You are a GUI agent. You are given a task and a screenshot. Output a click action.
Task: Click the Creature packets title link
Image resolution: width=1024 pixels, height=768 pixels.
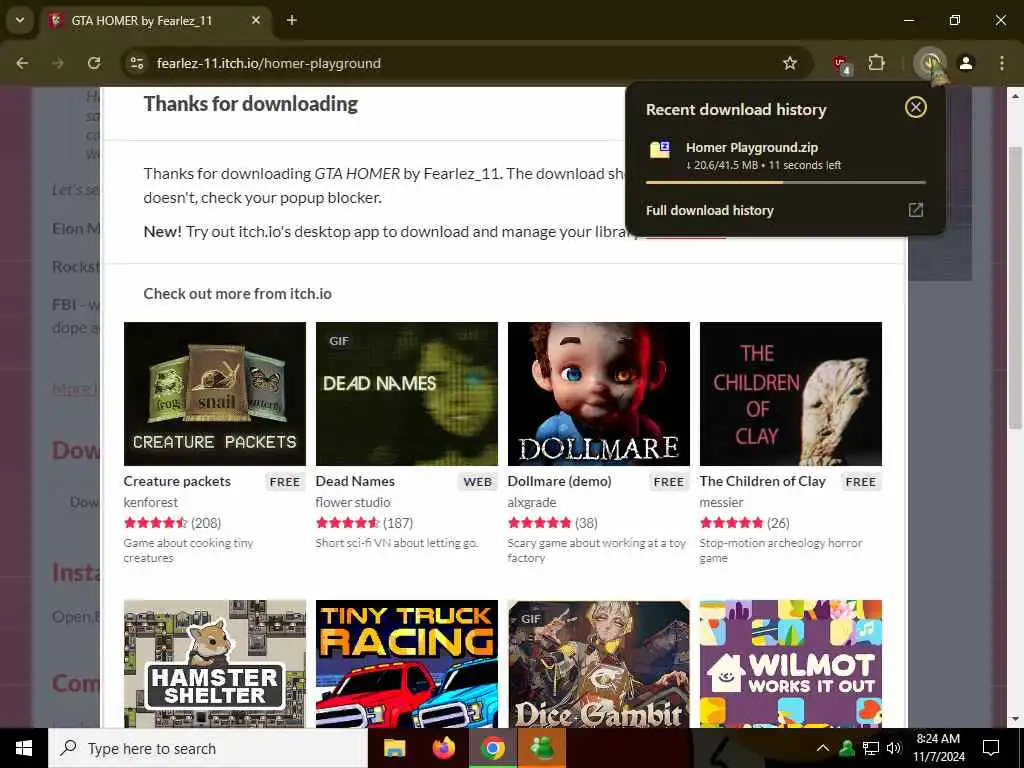[177, 481]
